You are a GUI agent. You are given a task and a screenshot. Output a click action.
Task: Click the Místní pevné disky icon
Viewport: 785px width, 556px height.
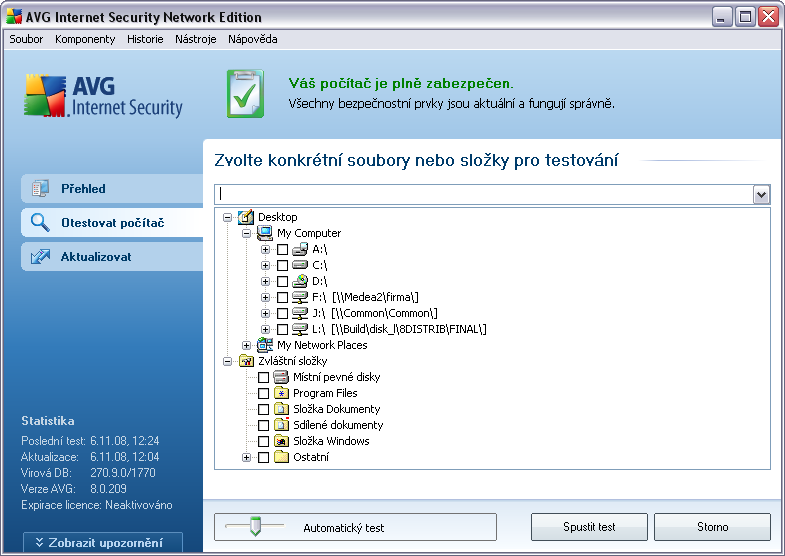pyautogui.click(x=281, y=377)
